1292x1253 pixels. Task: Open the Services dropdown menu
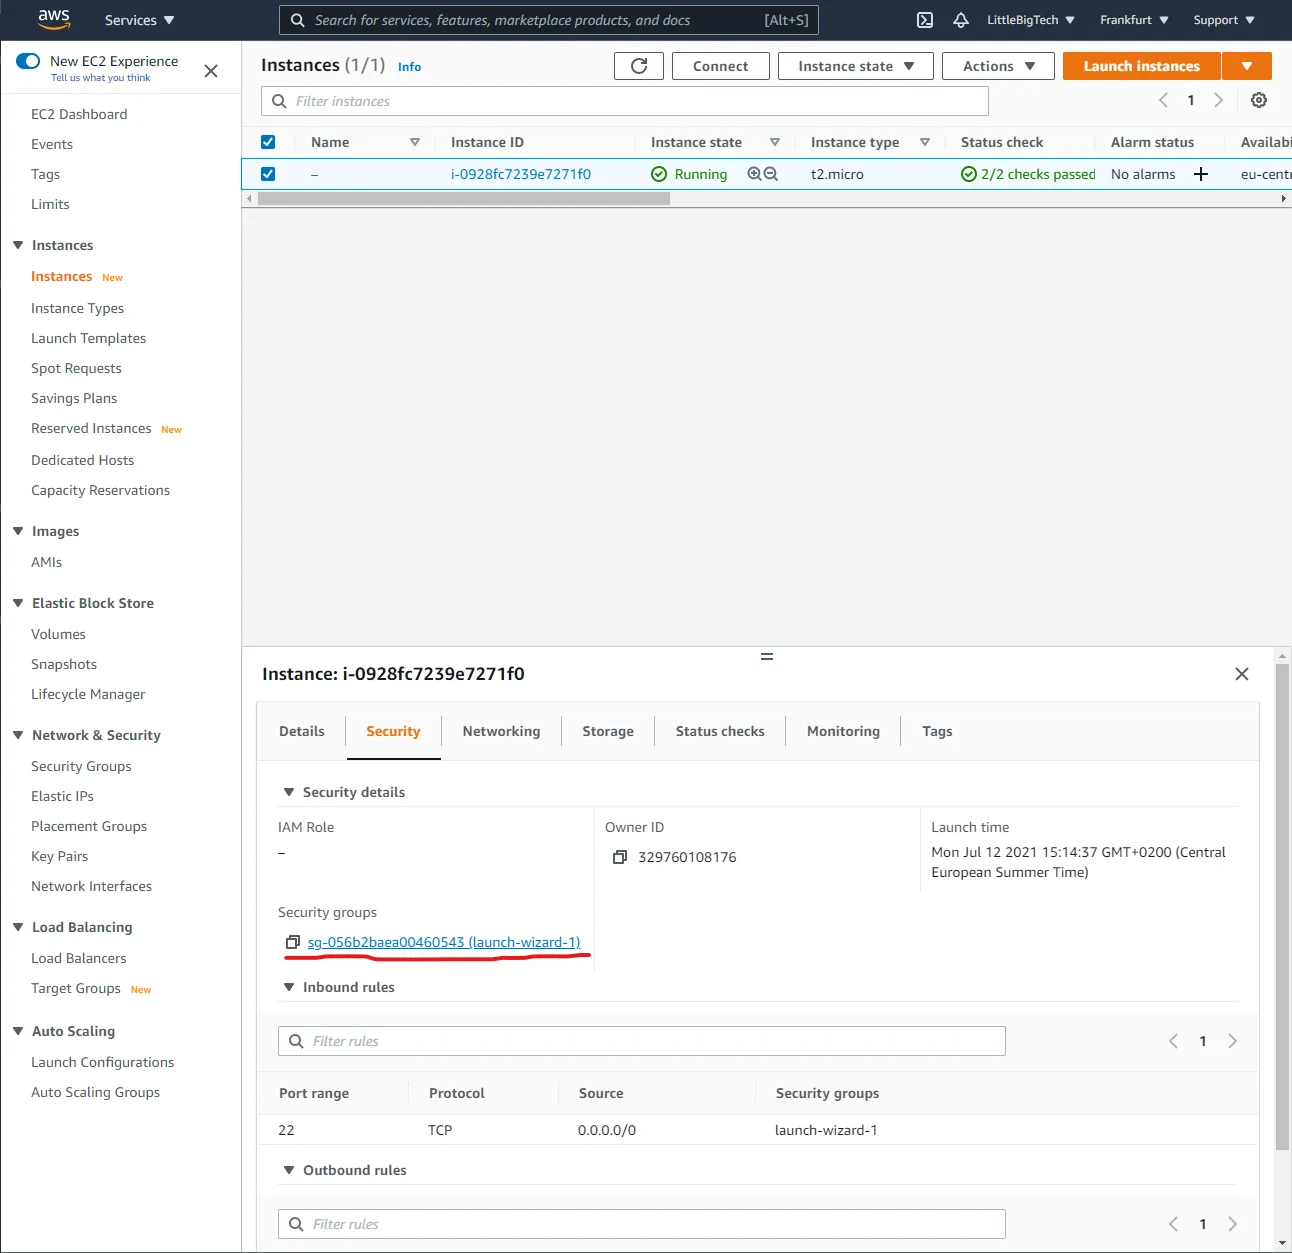pos(139,20)
